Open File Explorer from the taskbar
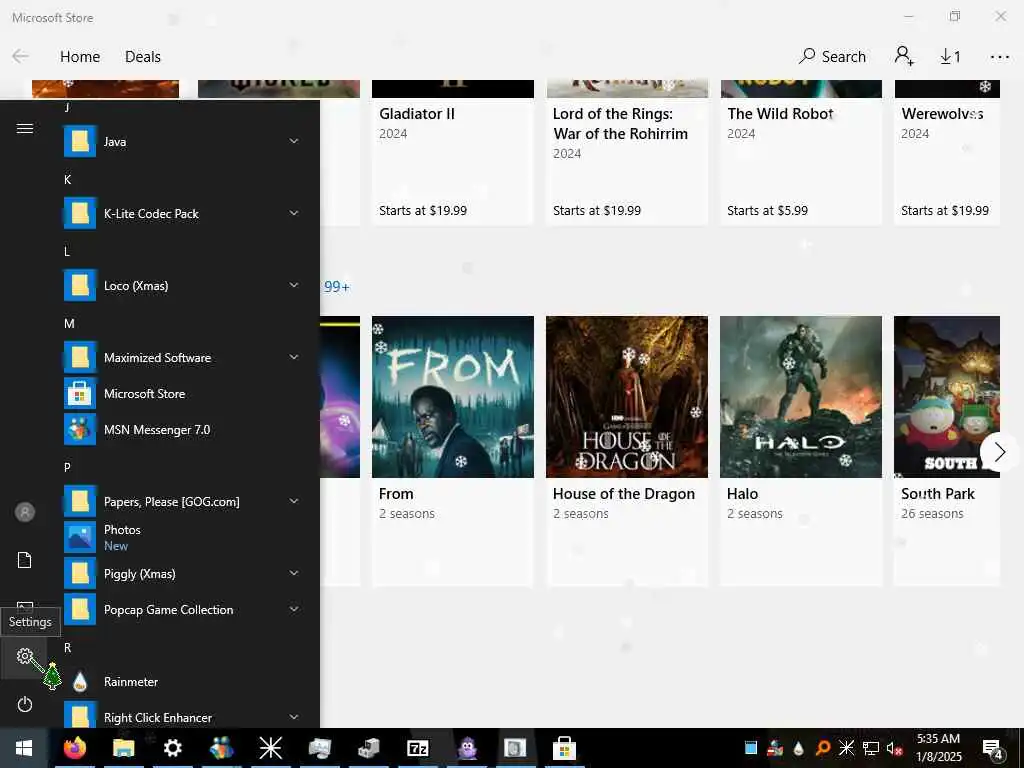The width and height of the screenshot is (1024, 768). (123, 748)
